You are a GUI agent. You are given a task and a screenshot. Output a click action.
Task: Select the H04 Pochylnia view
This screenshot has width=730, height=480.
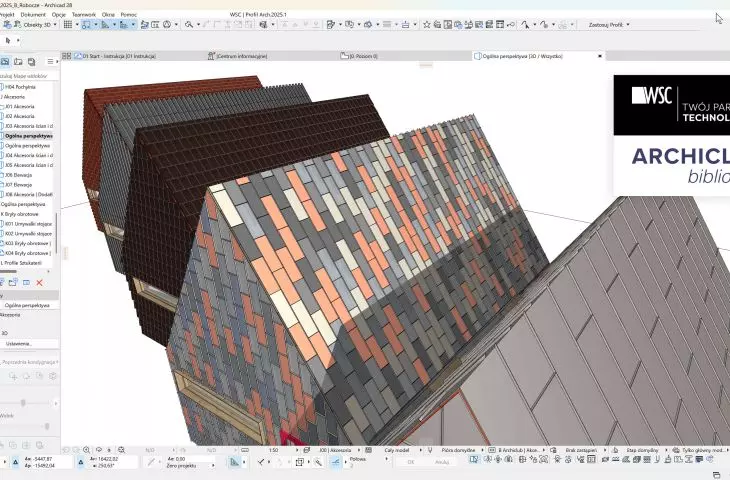point(20,87)
